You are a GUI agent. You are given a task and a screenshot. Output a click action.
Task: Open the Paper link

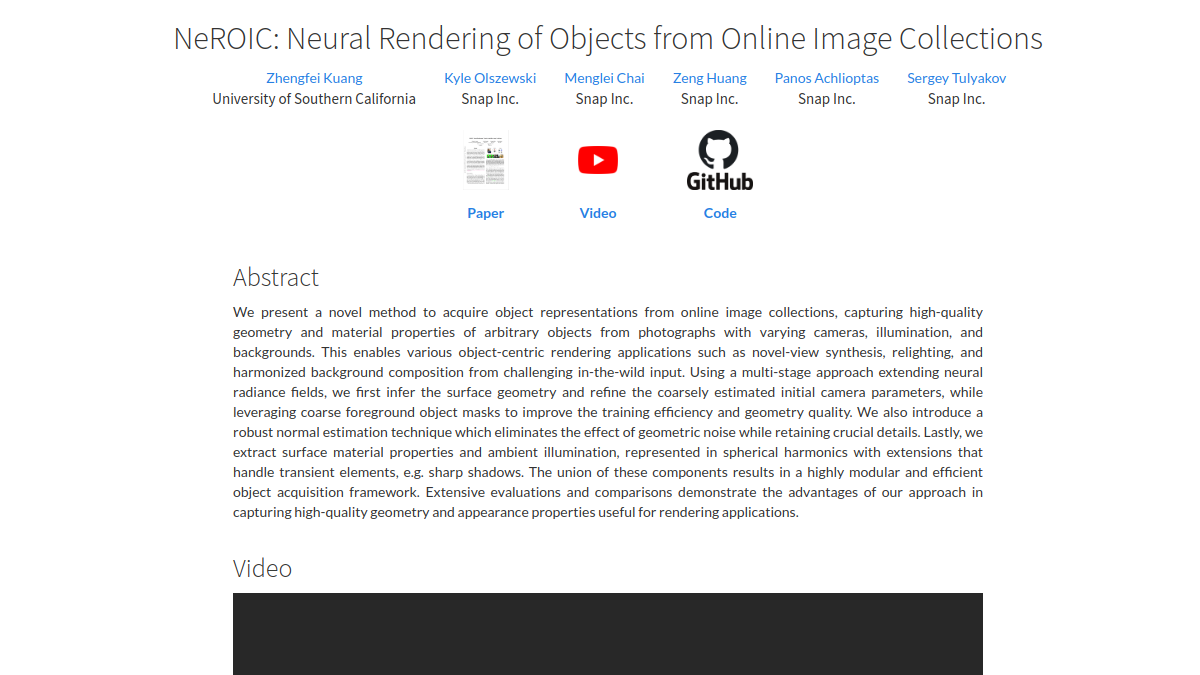486,213
